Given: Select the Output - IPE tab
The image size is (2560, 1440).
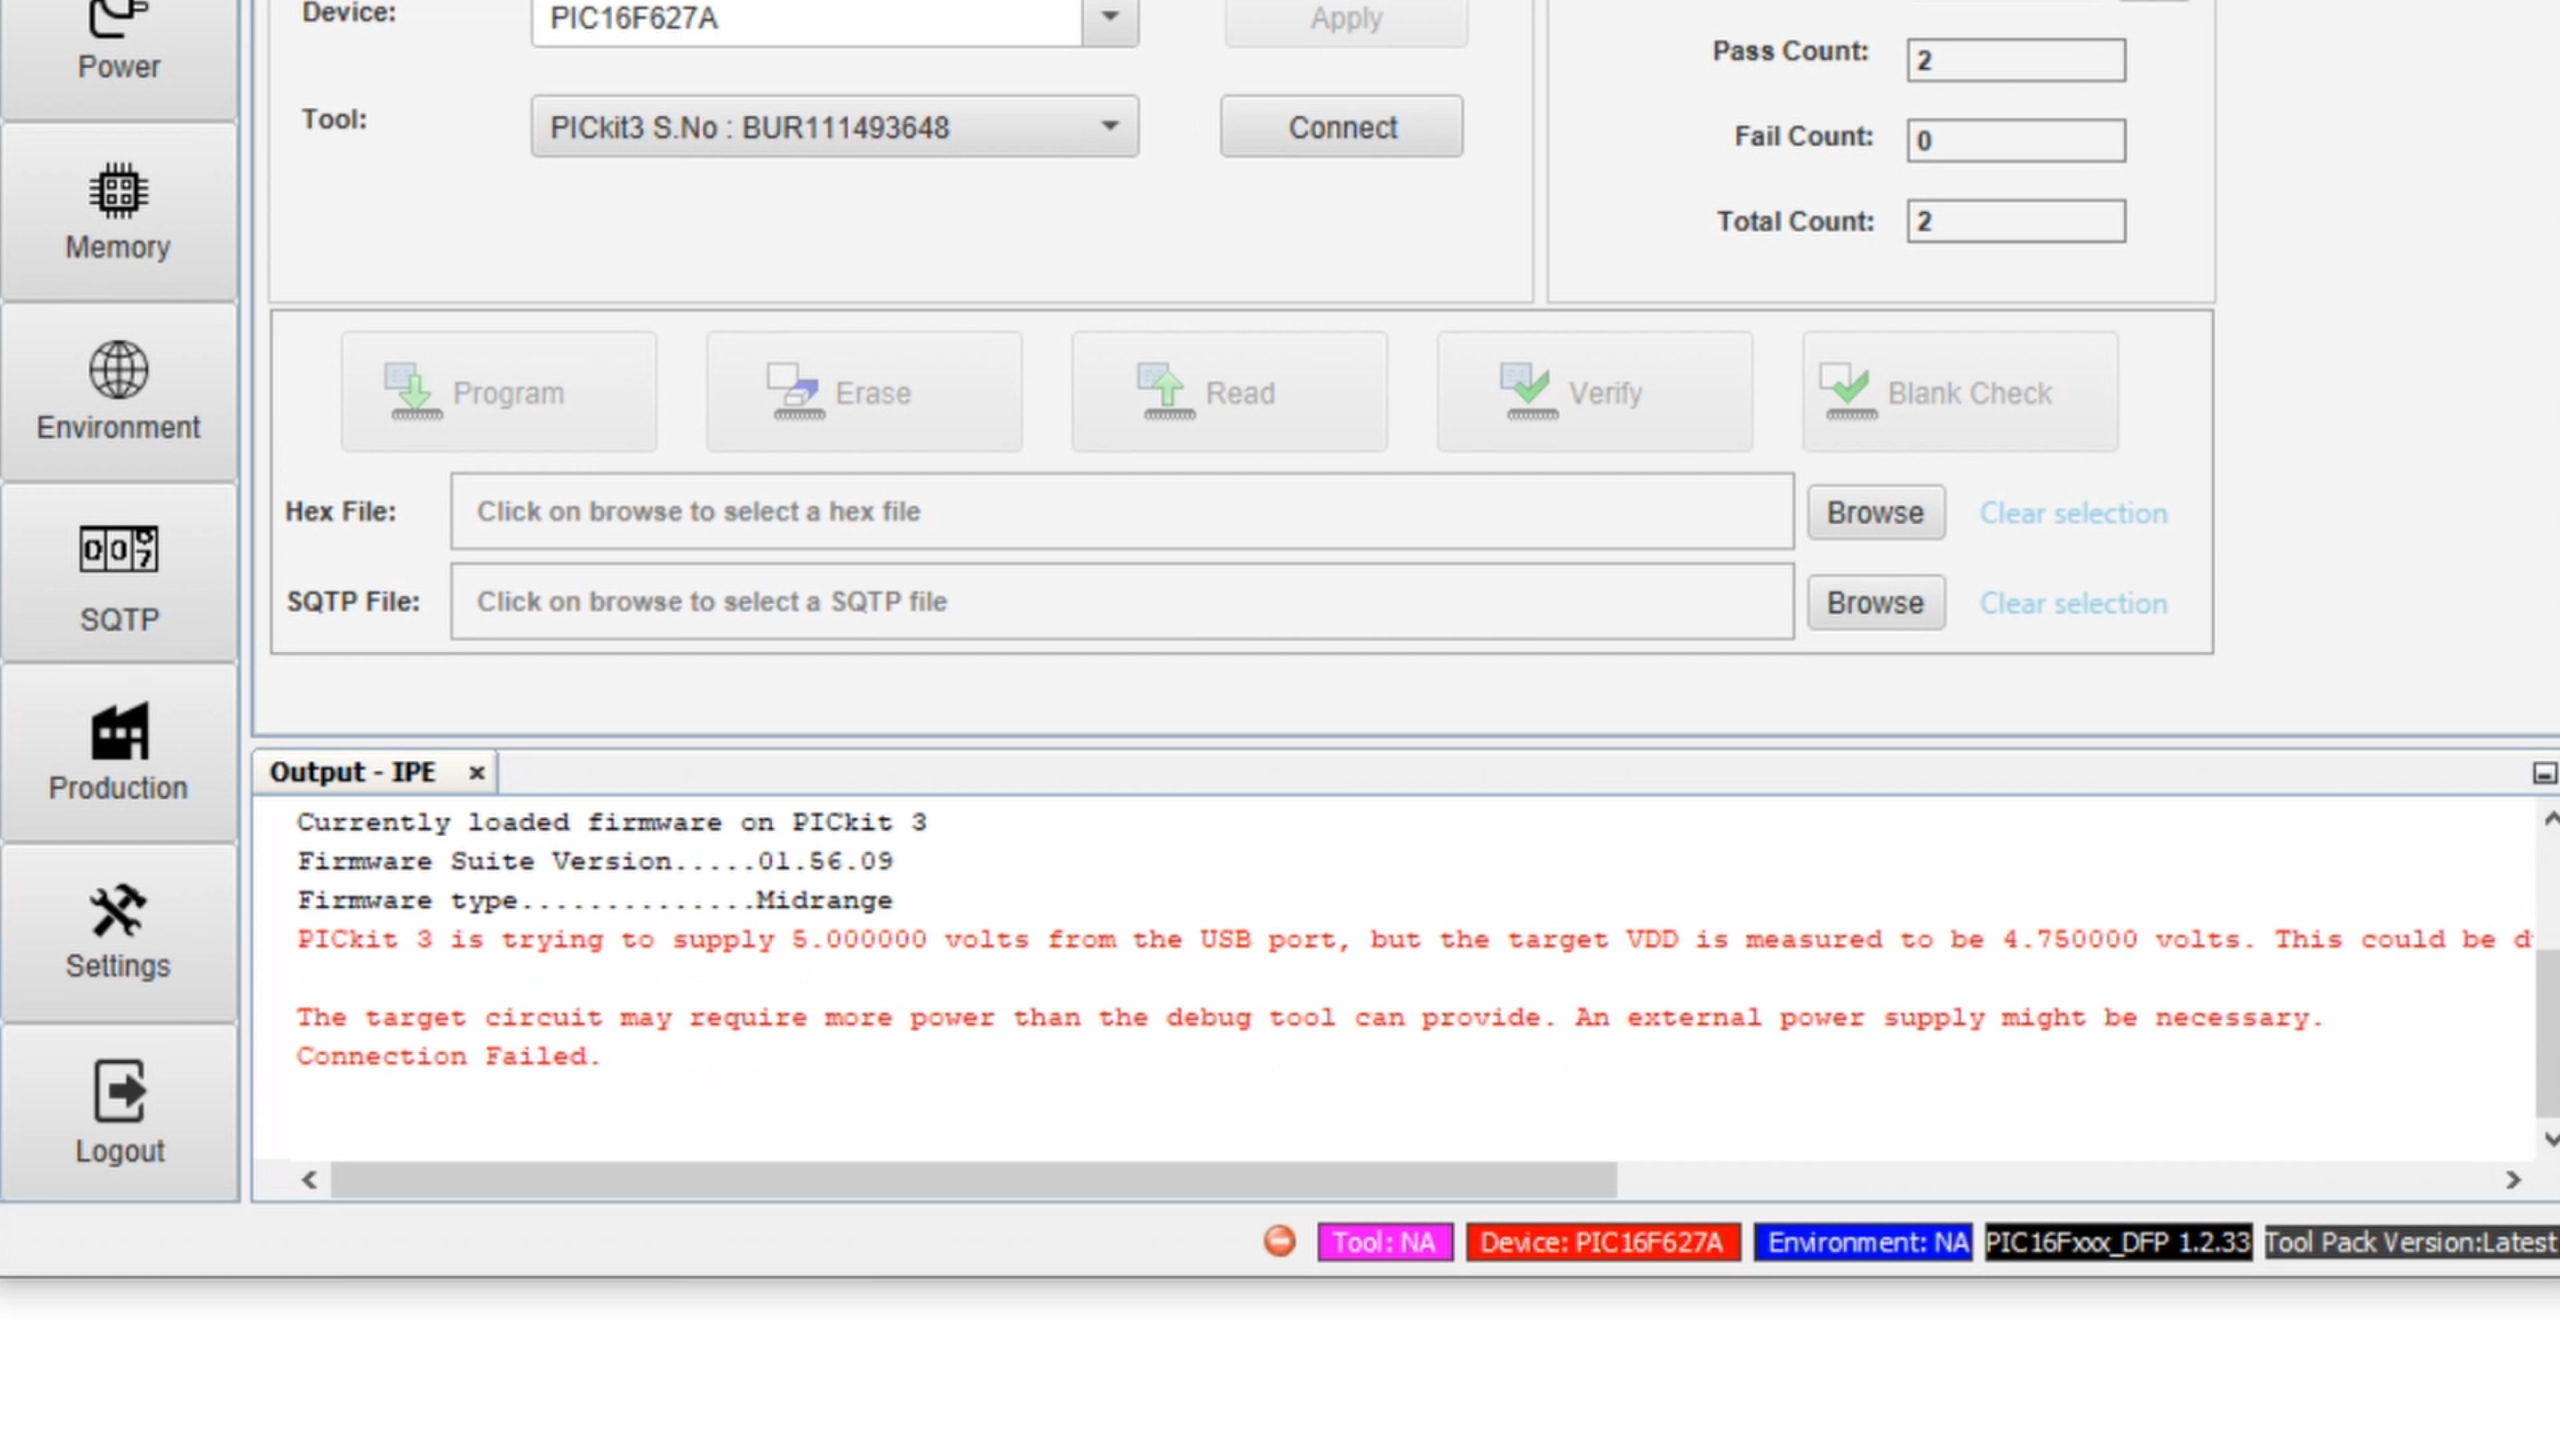Looking at the screenshot, I should (353, 773).
